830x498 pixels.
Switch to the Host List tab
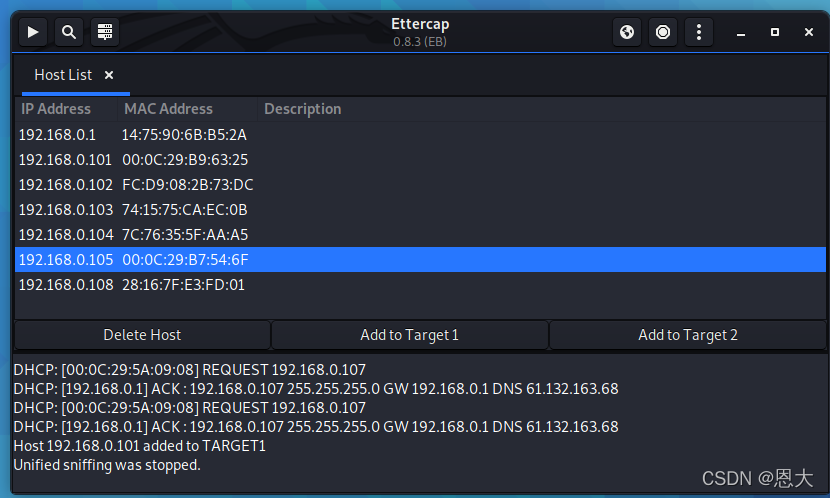tap(63, 75)
